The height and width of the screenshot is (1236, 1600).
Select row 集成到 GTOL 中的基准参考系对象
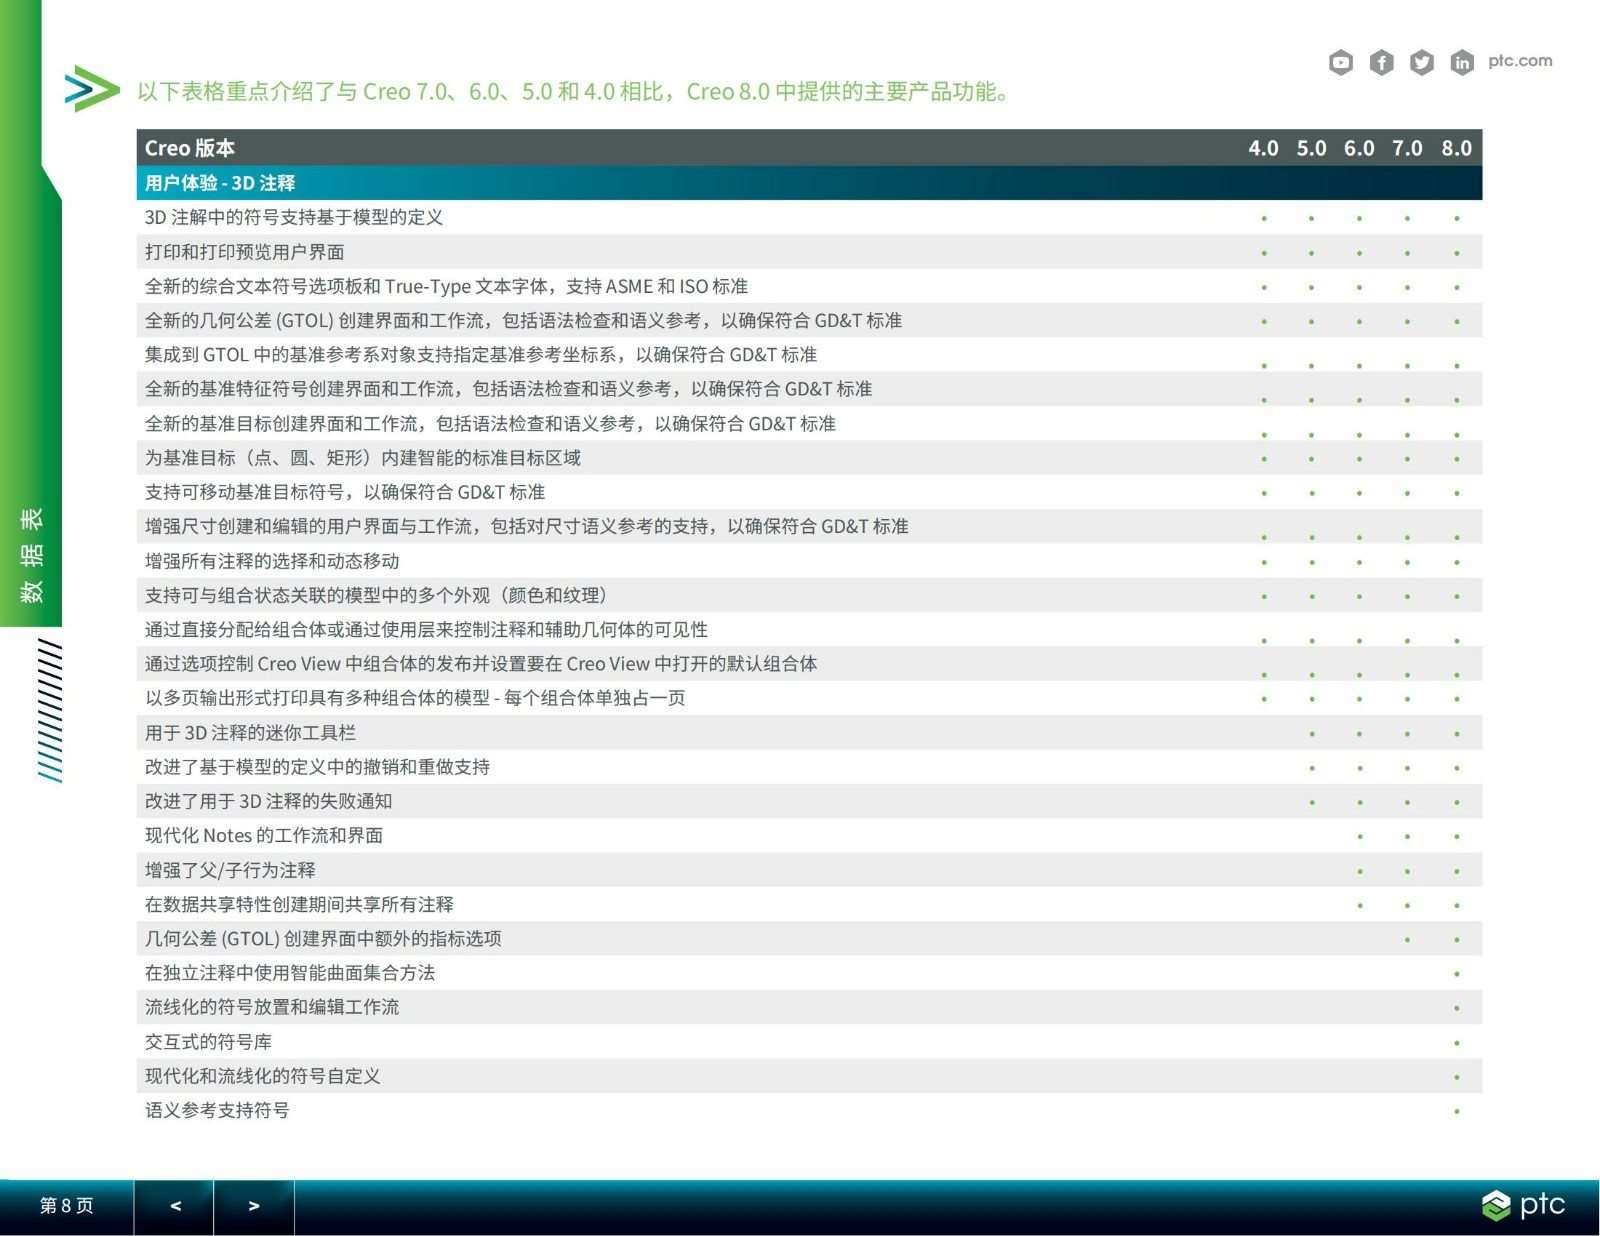tap(809, 354)
